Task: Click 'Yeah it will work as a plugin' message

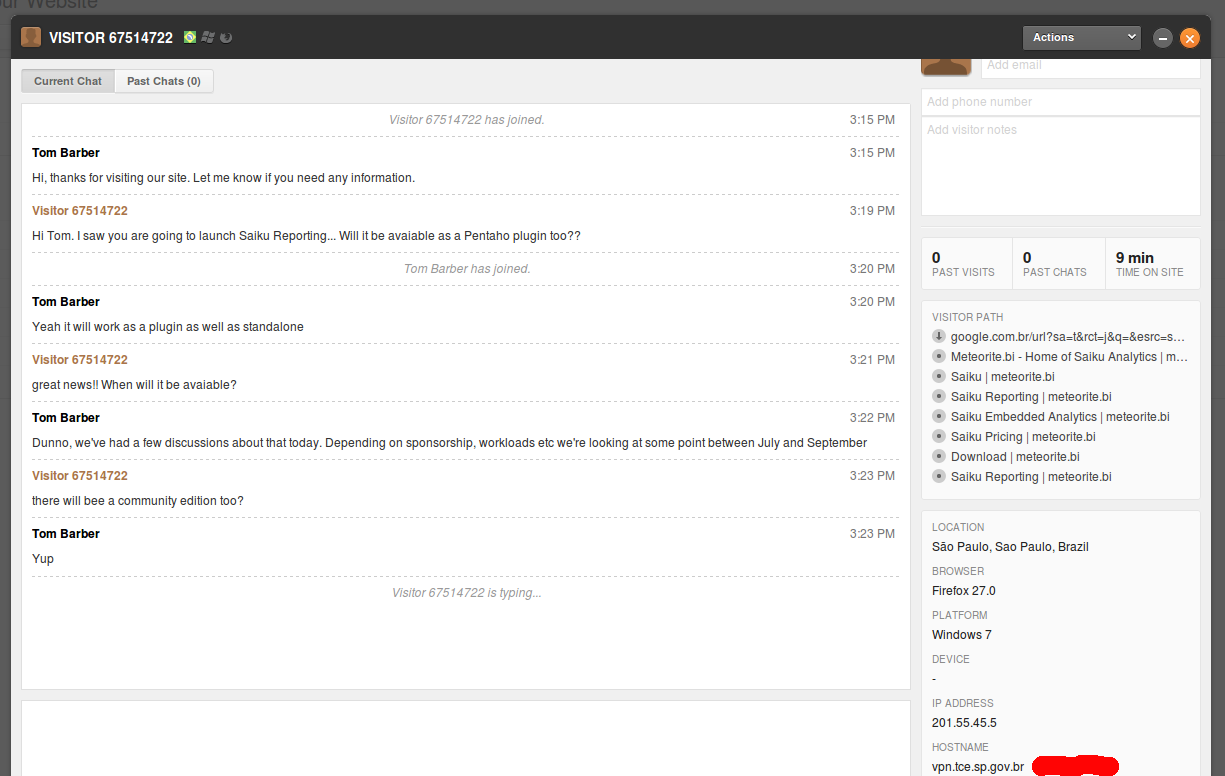Action: 168,327
